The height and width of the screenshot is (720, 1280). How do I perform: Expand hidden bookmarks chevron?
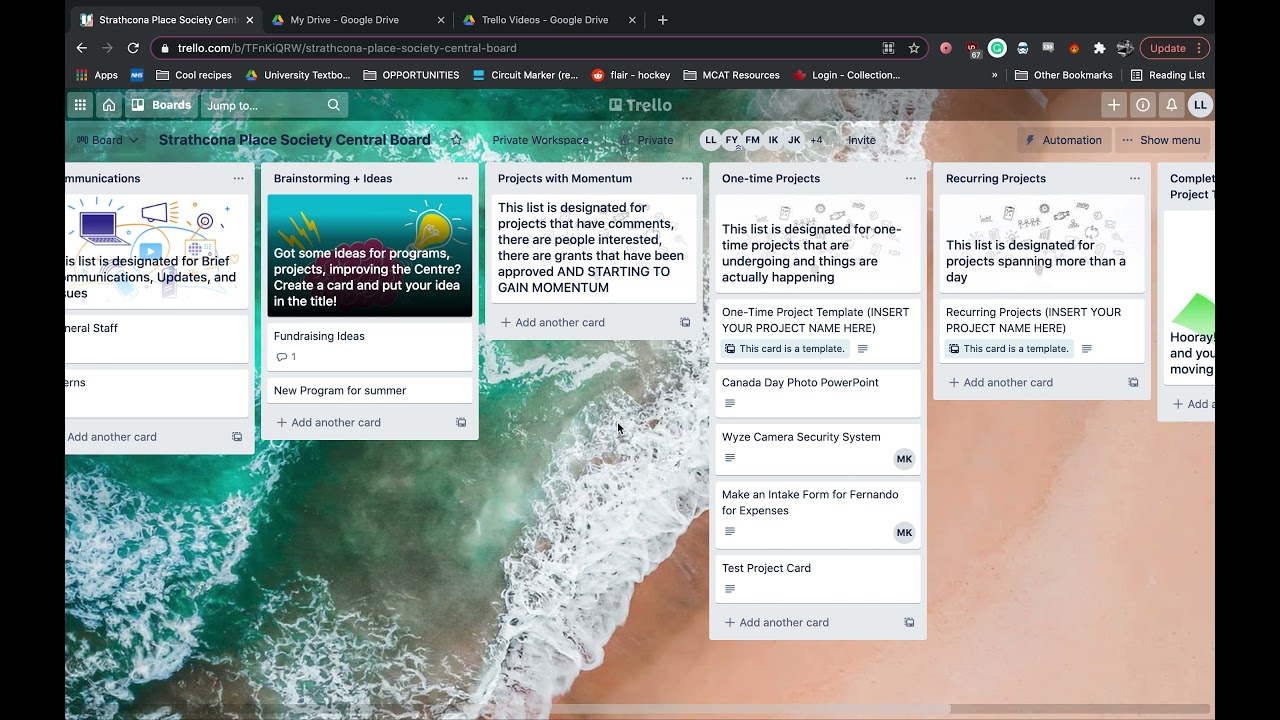click(994, 75)
